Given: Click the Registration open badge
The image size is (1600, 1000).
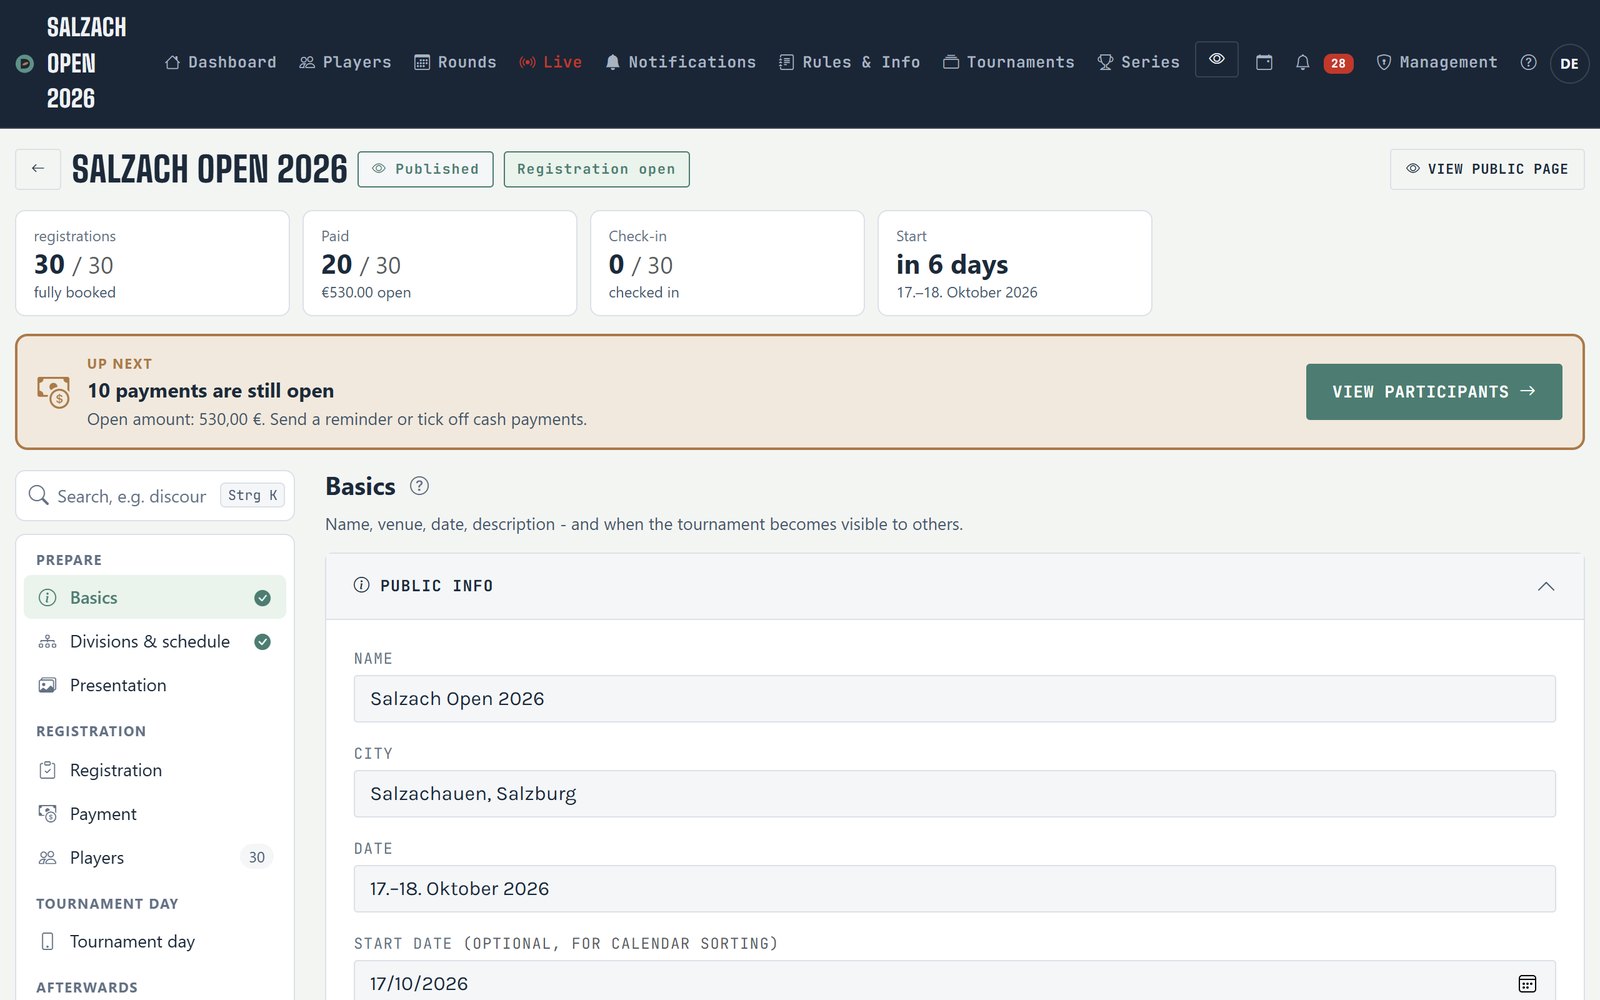Looking at the screenshot, I should click(x=597, y=169).
